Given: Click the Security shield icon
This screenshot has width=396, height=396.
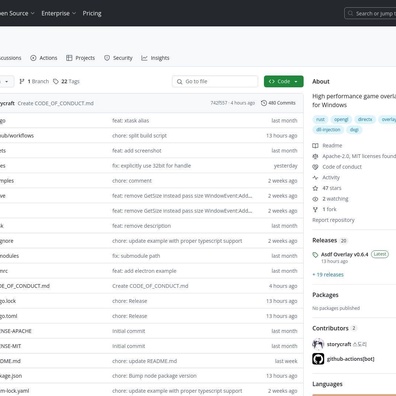Looking at the screenshot, I should [107, 58].
